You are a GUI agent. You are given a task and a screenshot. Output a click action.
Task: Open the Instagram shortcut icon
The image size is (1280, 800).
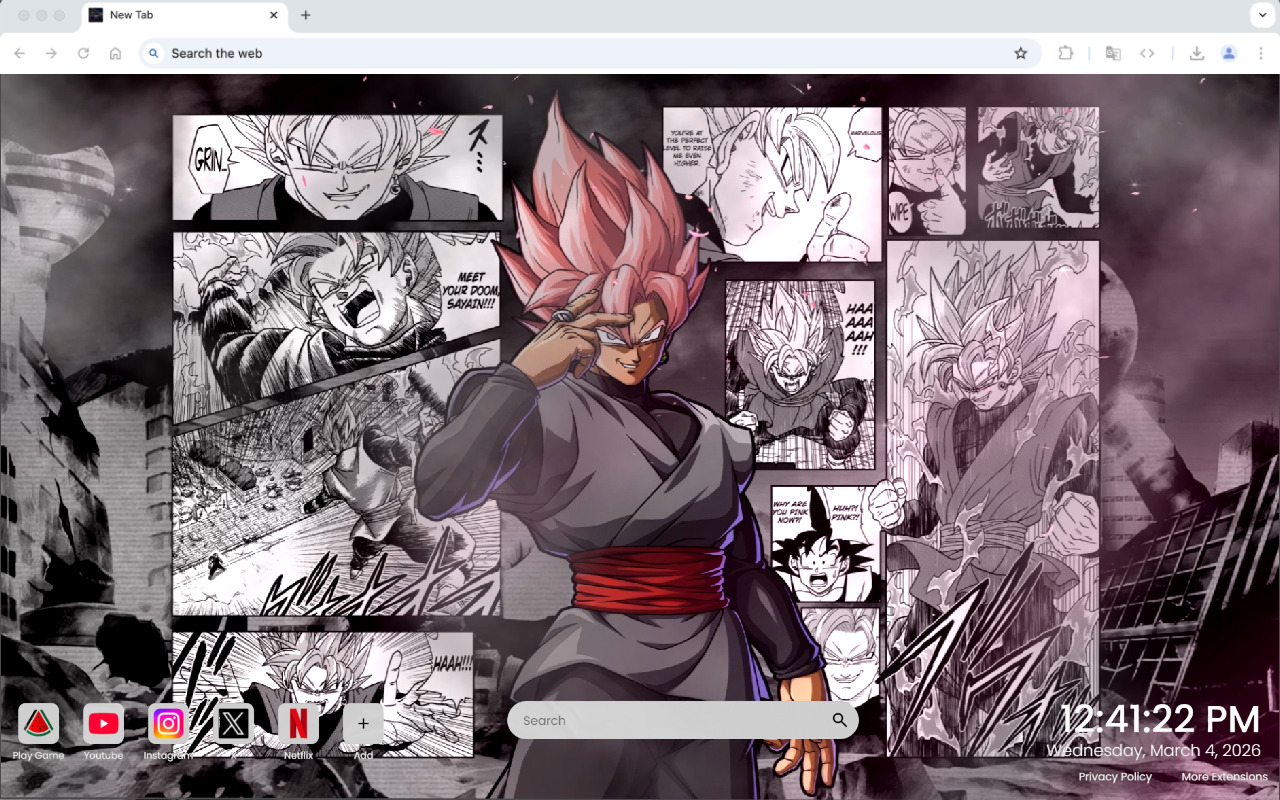[x=168, y=723]
